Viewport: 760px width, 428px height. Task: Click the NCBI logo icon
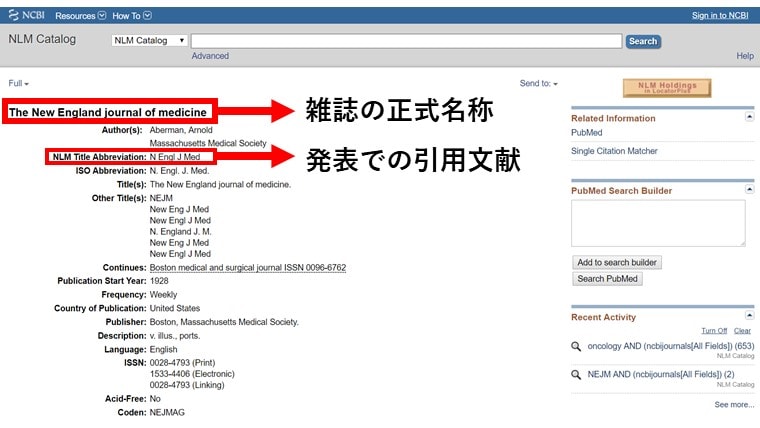click(14, 15)
